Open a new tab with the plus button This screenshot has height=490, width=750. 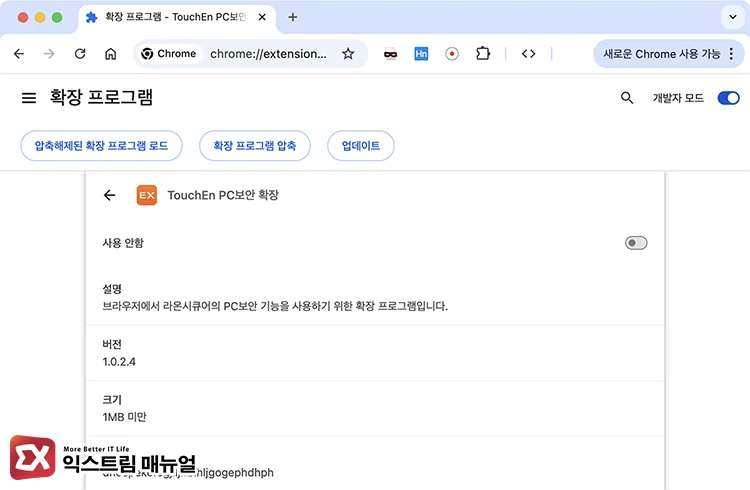[x=293, y=17]
